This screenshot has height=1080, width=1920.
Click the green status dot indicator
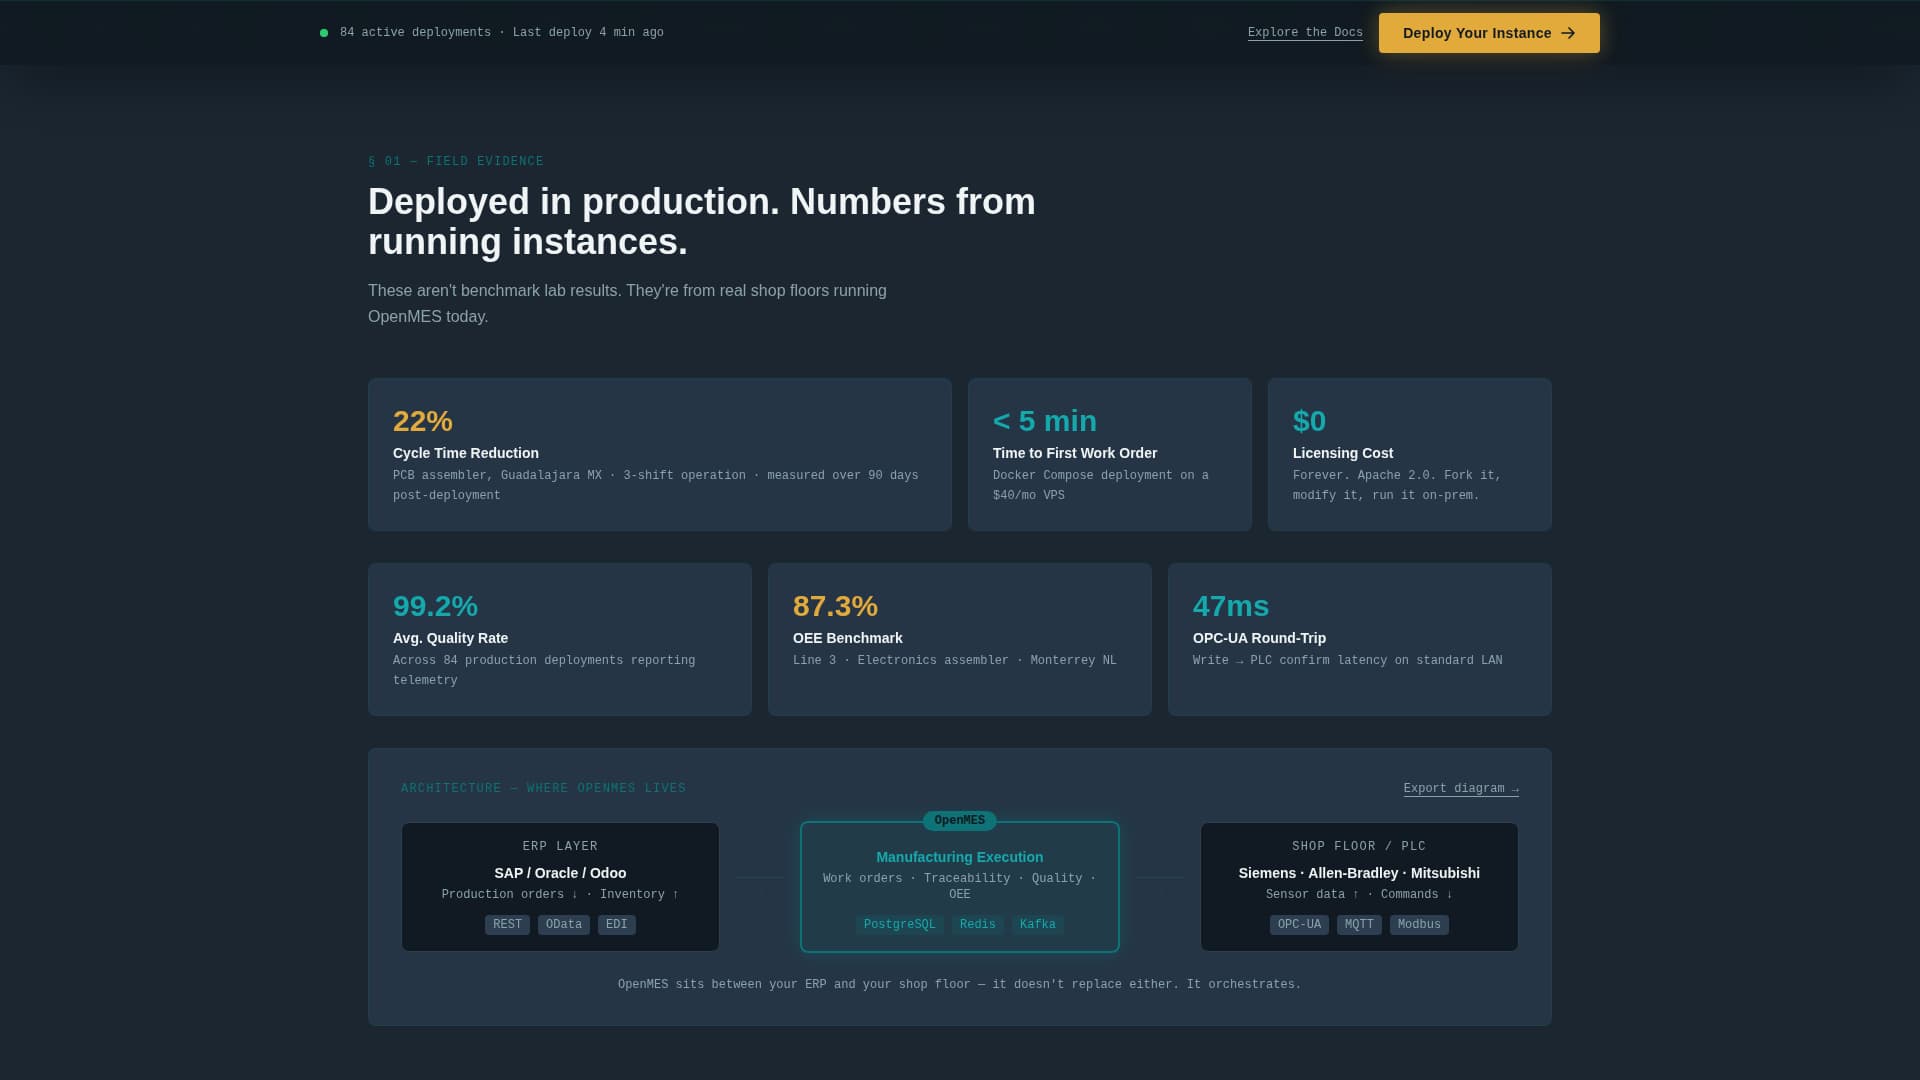point(324,33)
